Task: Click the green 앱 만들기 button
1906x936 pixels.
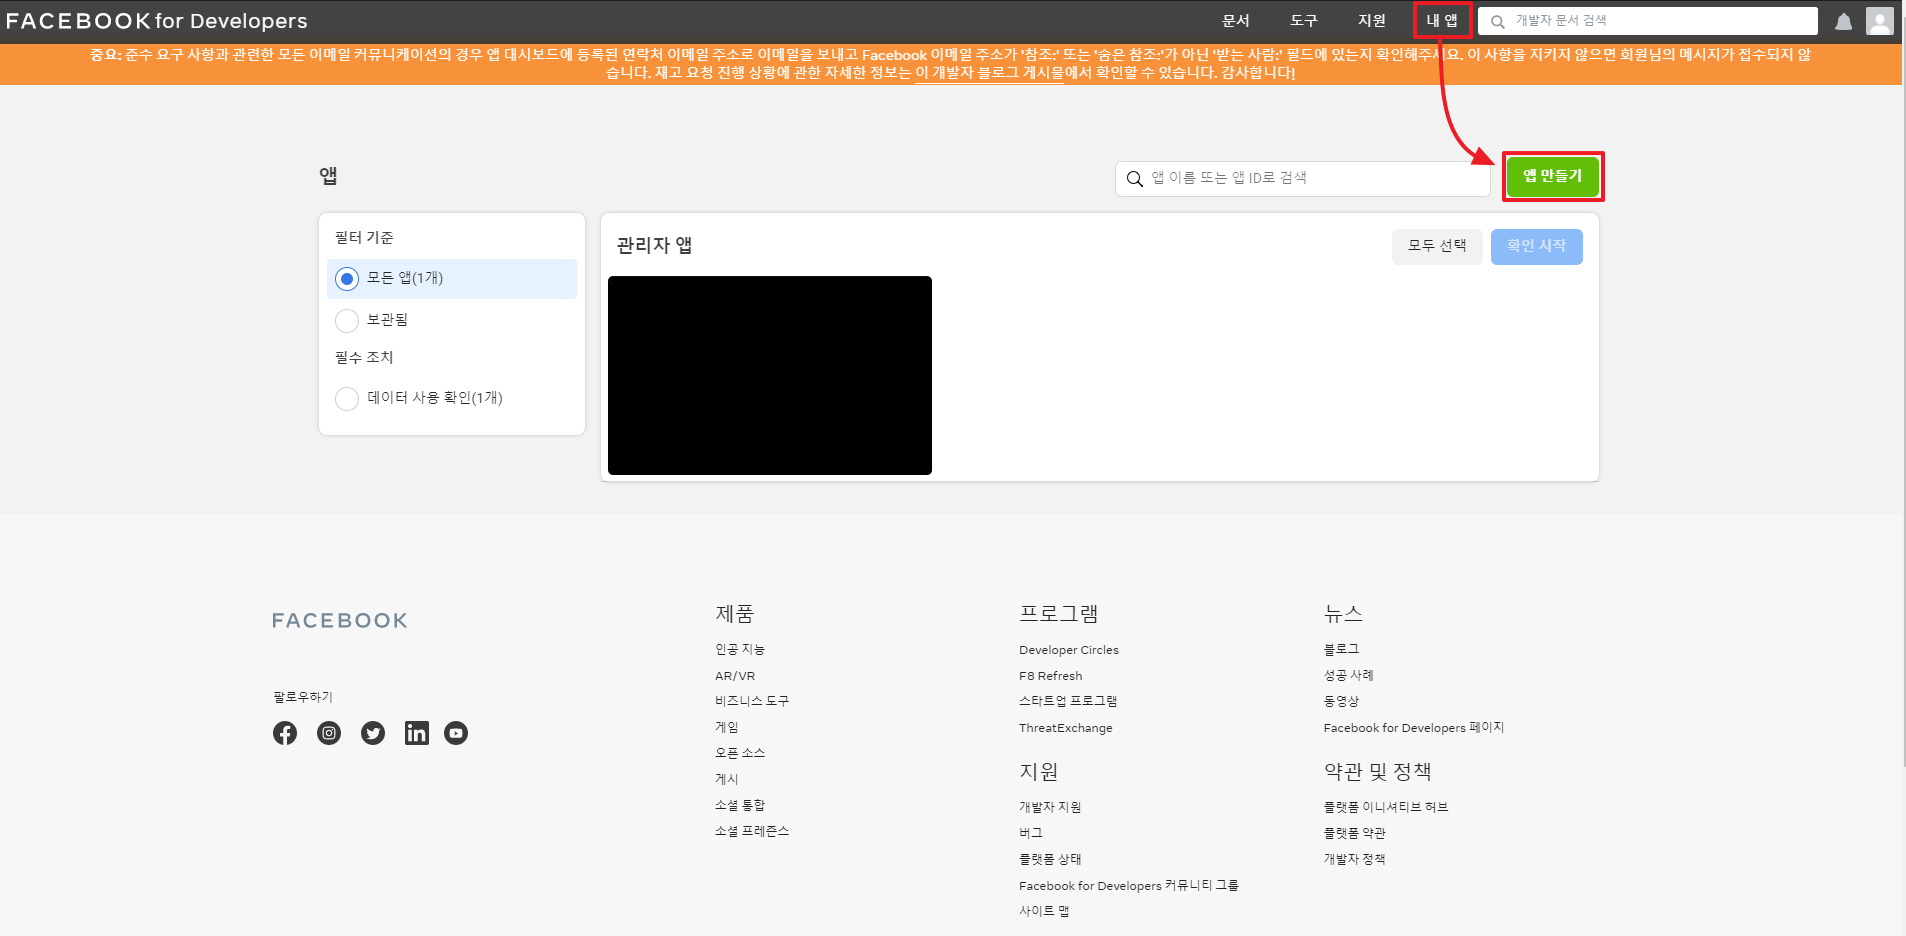Action: 1553,176
